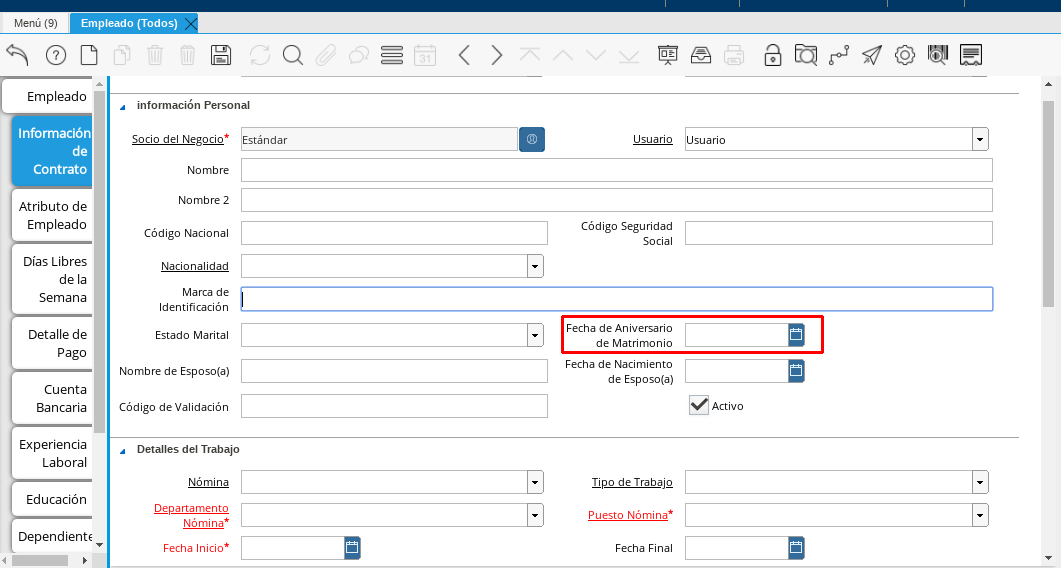Collapse the Información Personal section
Screen dimensions: 1061x570
123,106
